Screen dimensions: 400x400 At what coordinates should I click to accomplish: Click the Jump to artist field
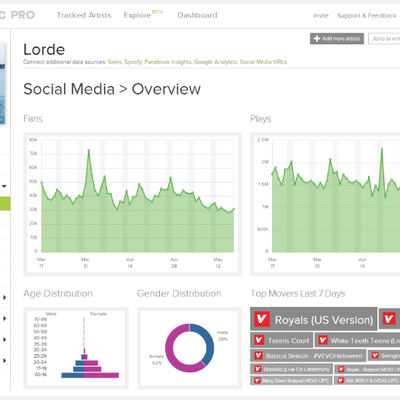click(384, 39)
